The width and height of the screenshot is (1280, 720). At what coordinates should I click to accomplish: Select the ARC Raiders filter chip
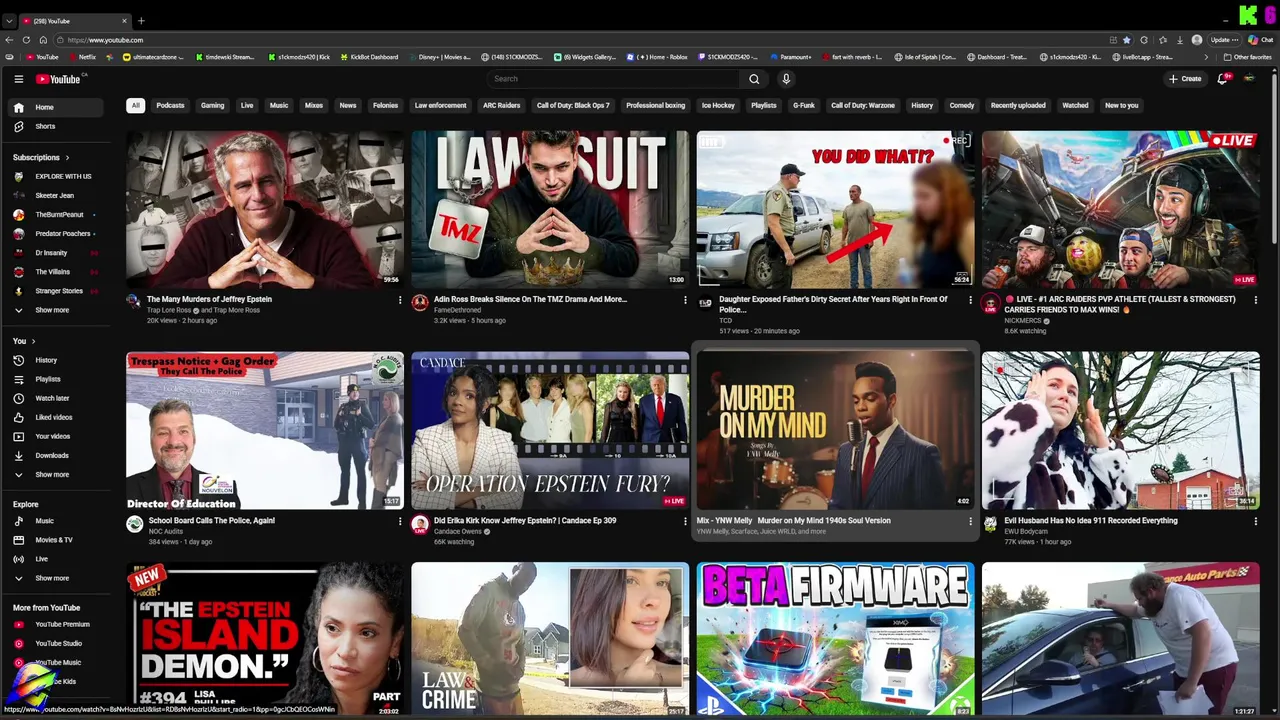pyautogui.click(x=501, y=105)
